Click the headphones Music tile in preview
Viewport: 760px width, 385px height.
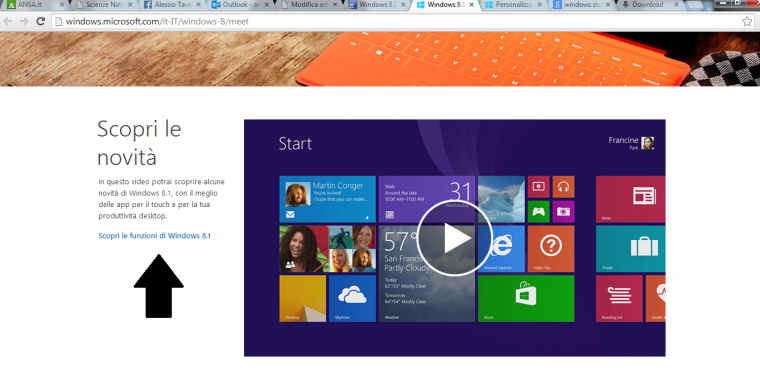(563, 187)
